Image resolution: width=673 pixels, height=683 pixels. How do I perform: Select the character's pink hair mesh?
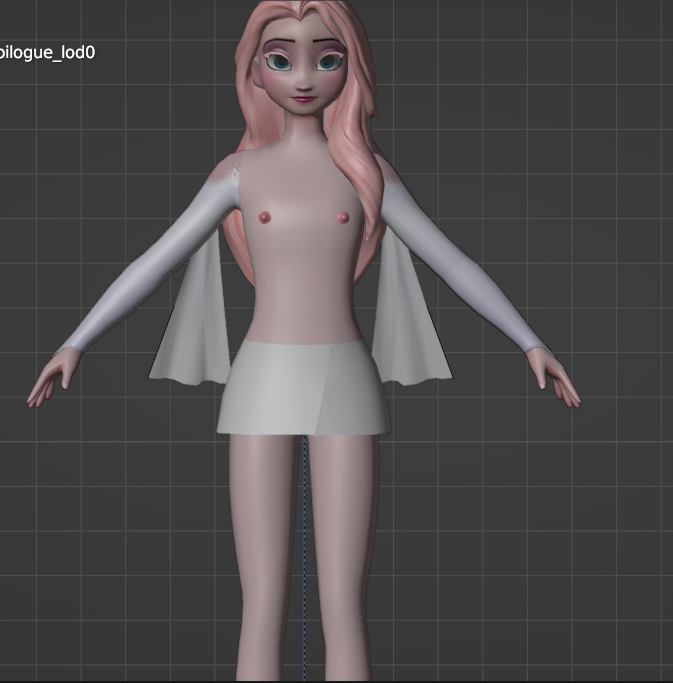(356, 144)
